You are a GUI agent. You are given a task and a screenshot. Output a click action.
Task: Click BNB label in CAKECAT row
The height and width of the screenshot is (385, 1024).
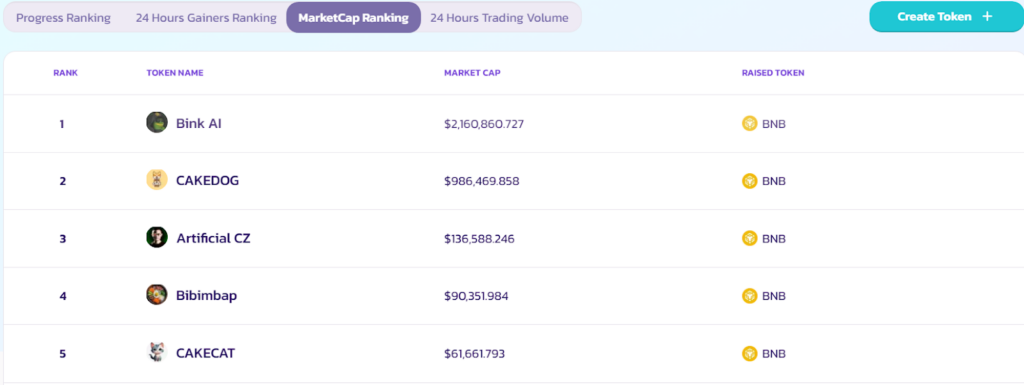click(x=774, y=354)
